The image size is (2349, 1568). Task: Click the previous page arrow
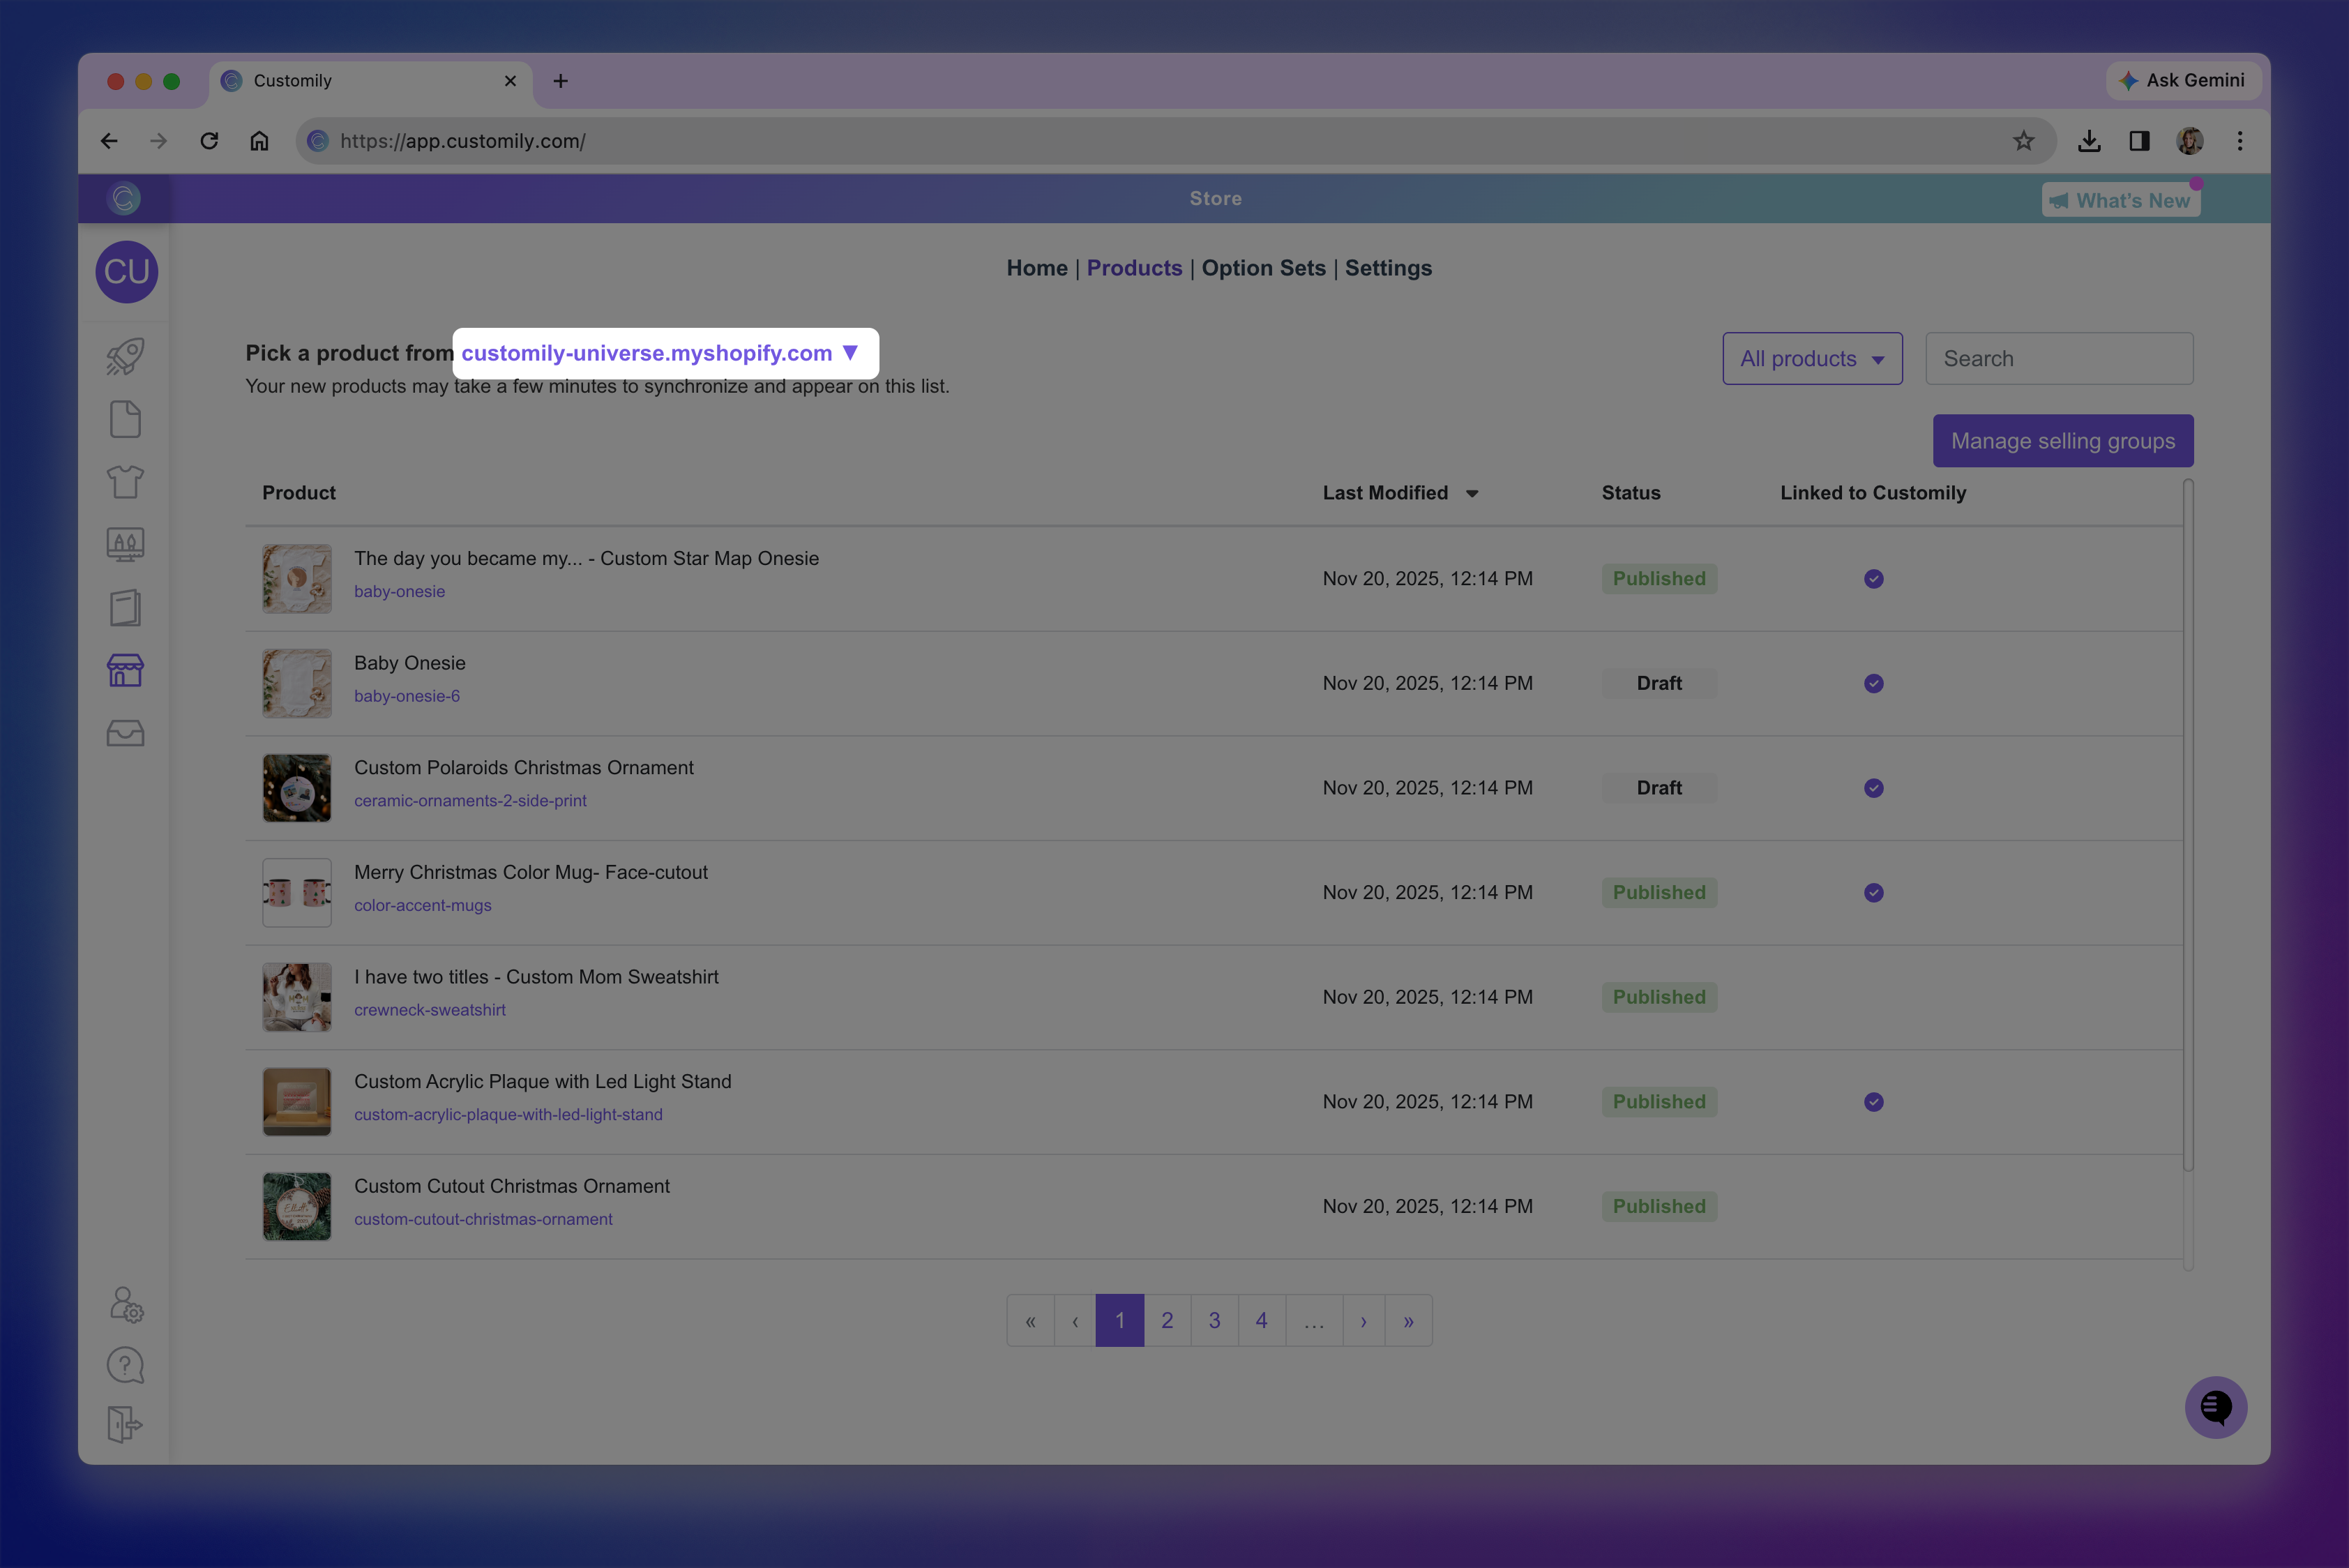click(x=1075, y=1320)
